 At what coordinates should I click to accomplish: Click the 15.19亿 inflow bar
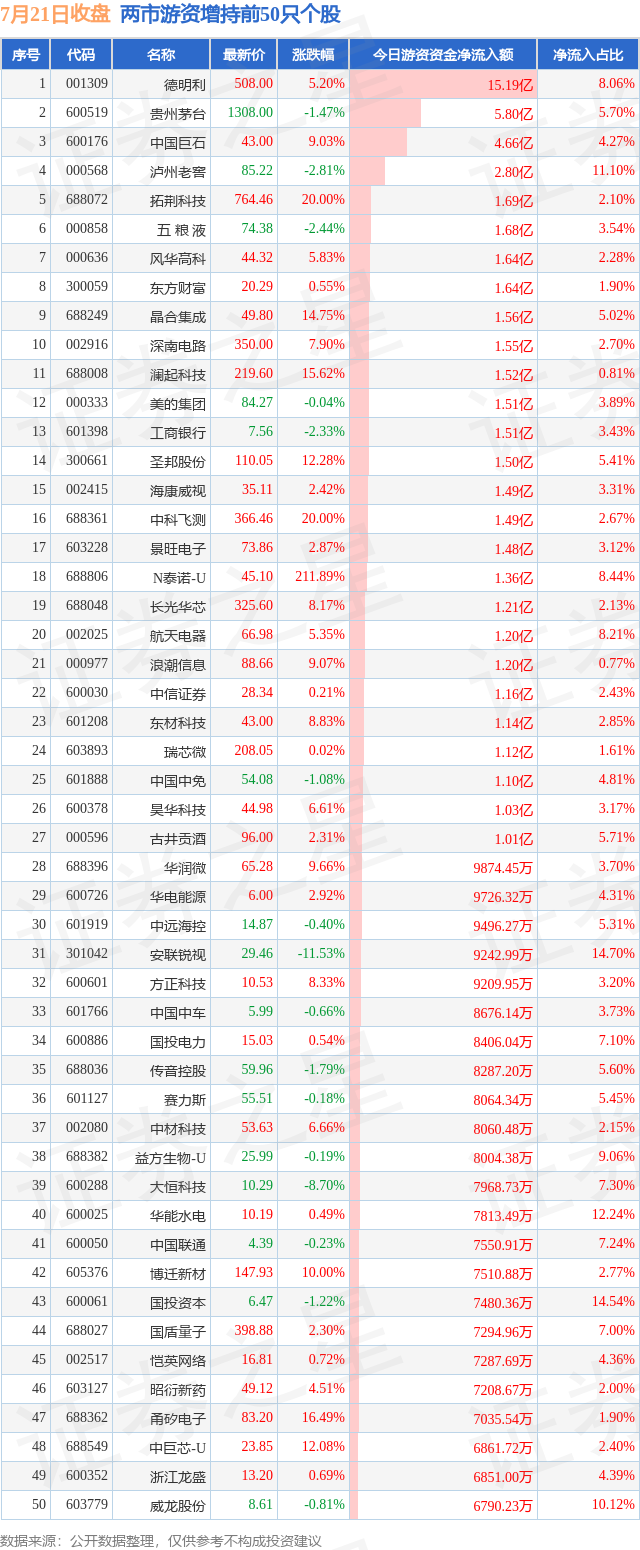(443, 85)
